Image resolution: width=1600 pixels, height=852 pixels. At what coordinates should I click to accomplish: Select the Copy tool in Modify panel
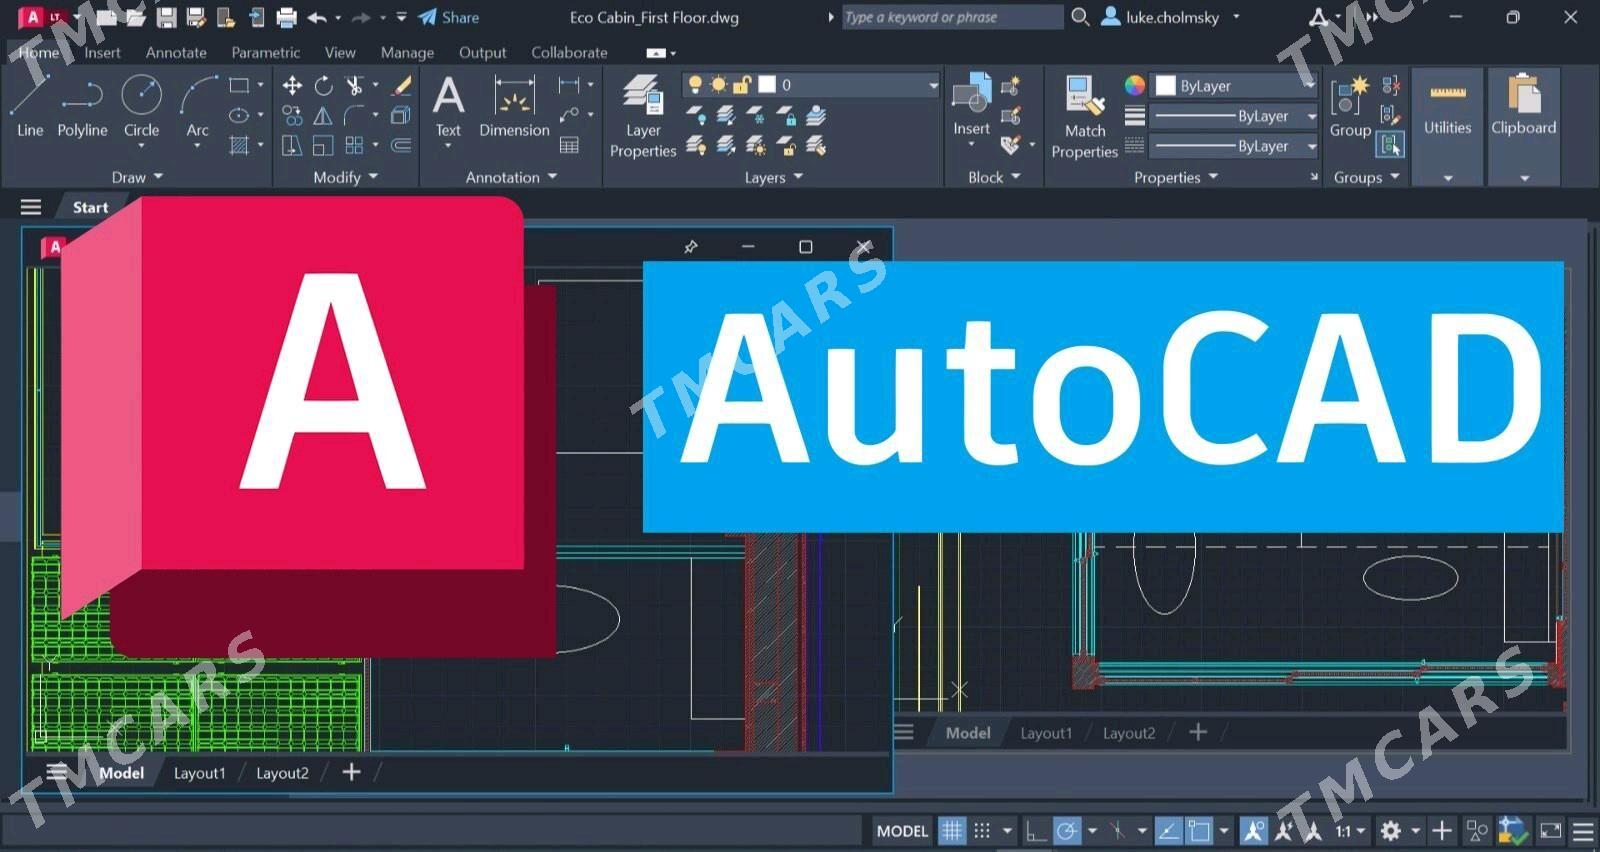(x=292, y=116)
